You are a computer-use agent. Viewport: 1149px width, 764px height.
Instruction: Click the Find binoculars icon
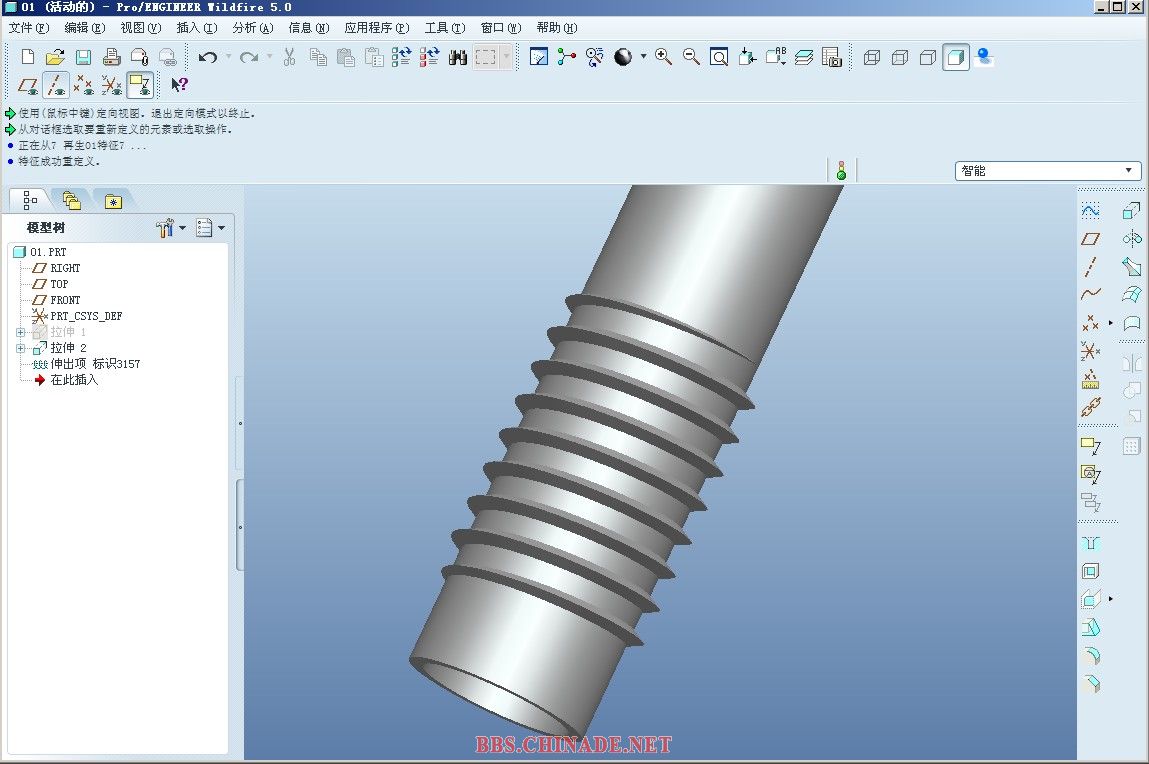457,57
